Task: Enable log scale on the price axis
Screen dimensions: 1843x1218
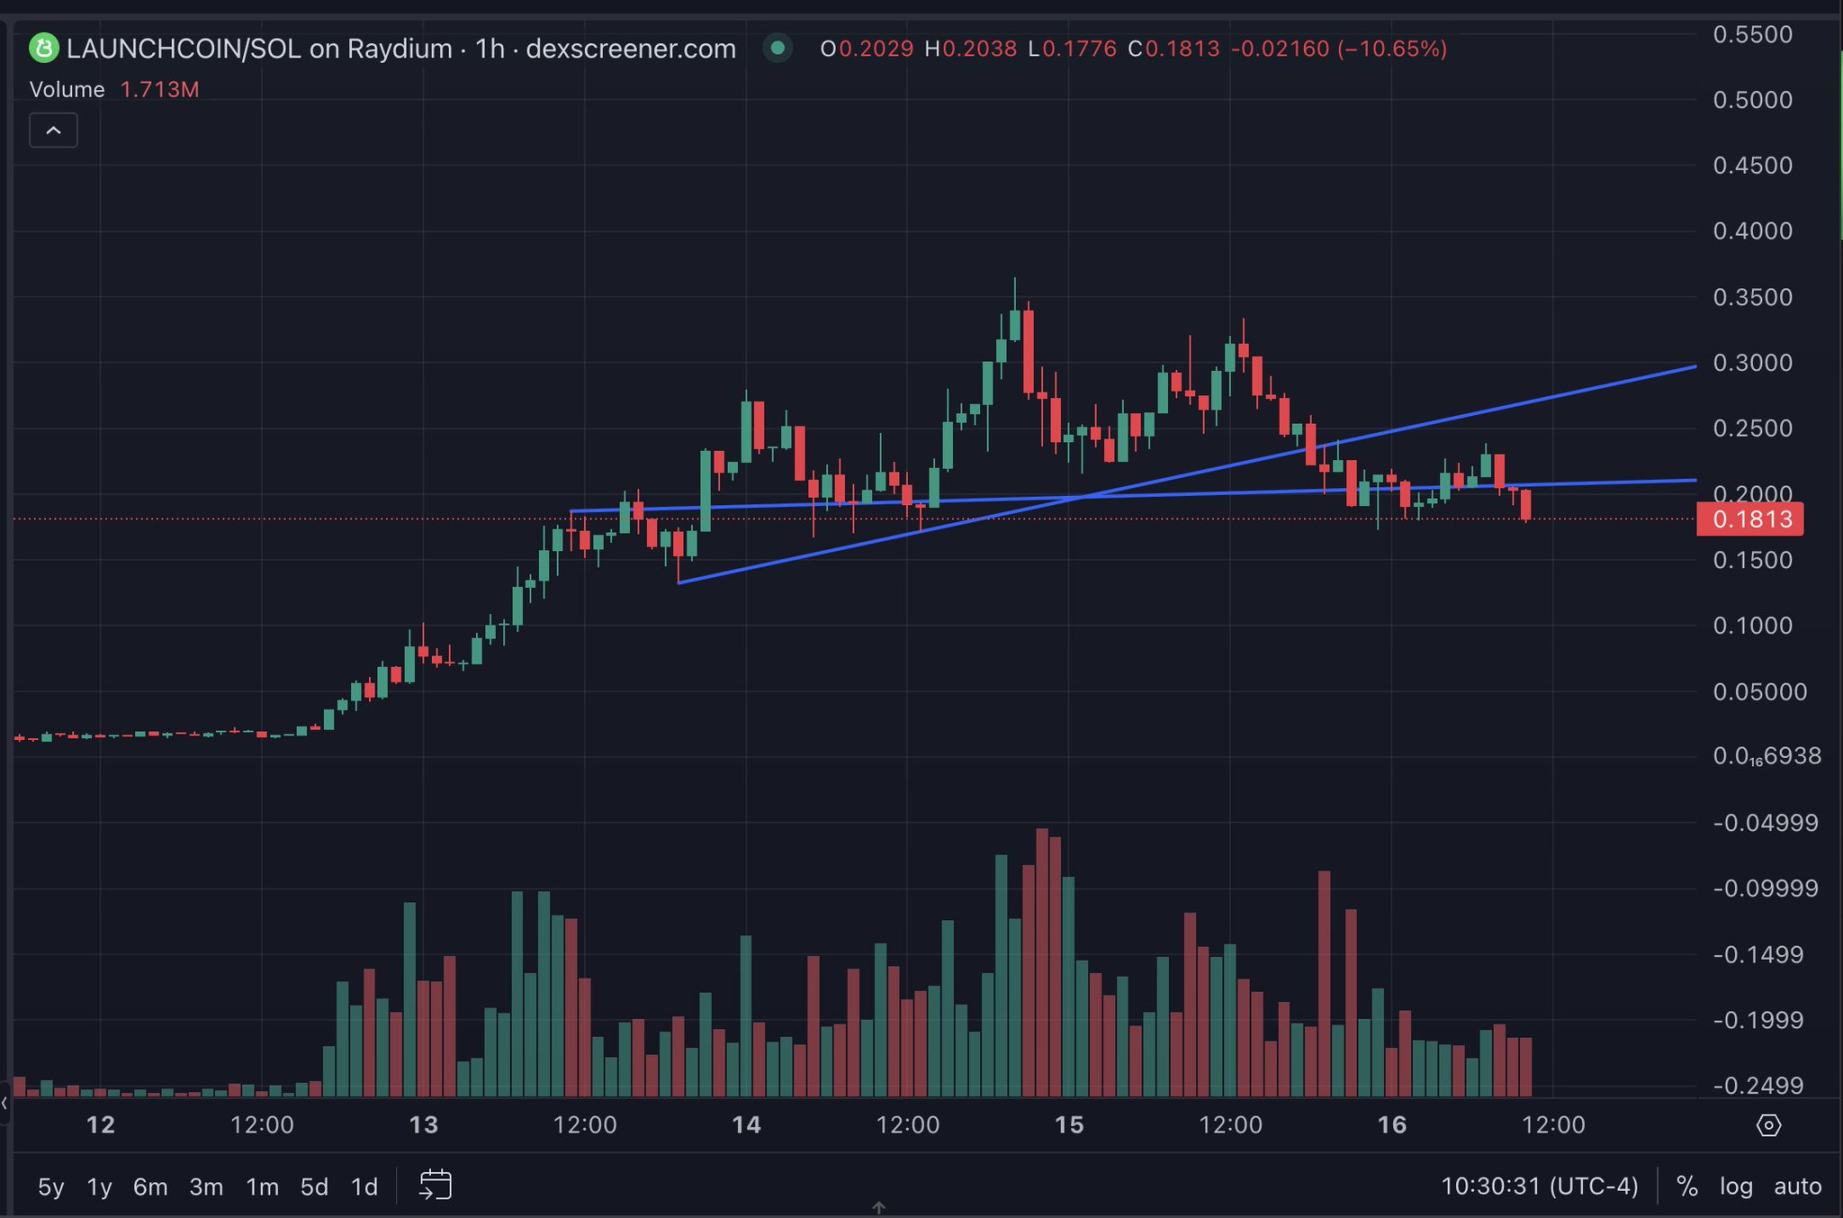Action: click(1736, 1186)
